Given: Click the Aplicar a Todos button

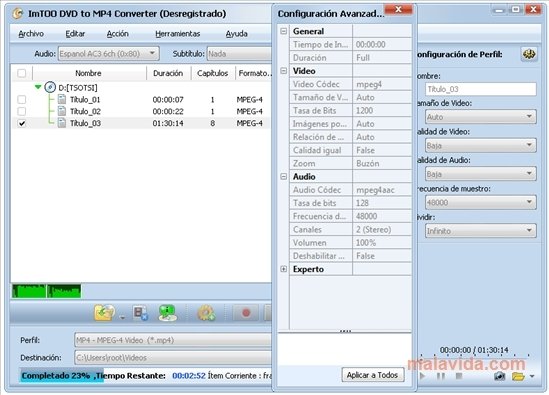Looking at the screenshot, I should (373, 375).
